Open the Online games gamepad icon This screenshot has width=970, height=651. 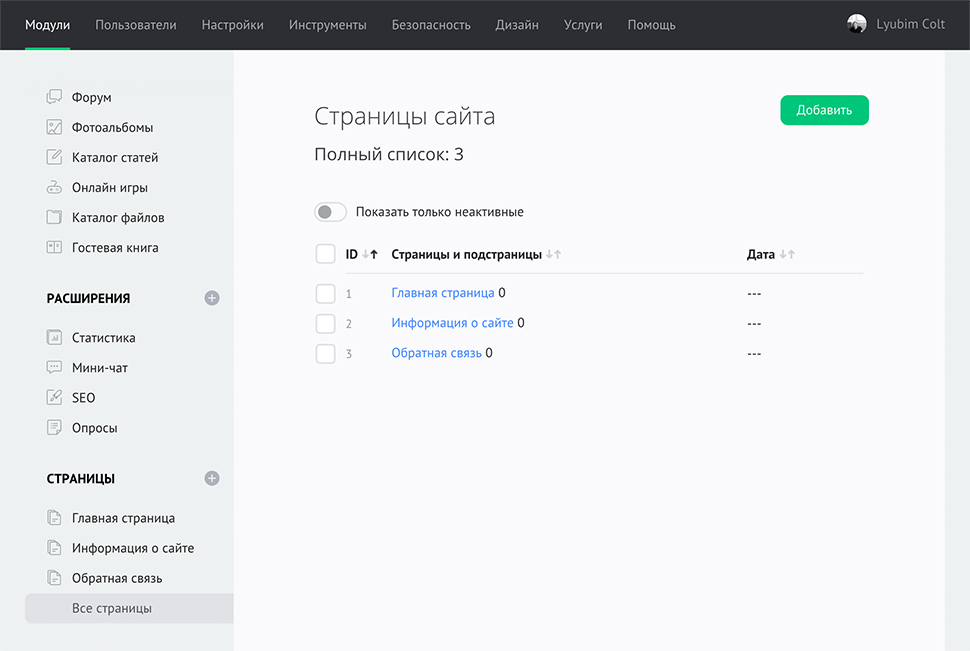[54, 188]
